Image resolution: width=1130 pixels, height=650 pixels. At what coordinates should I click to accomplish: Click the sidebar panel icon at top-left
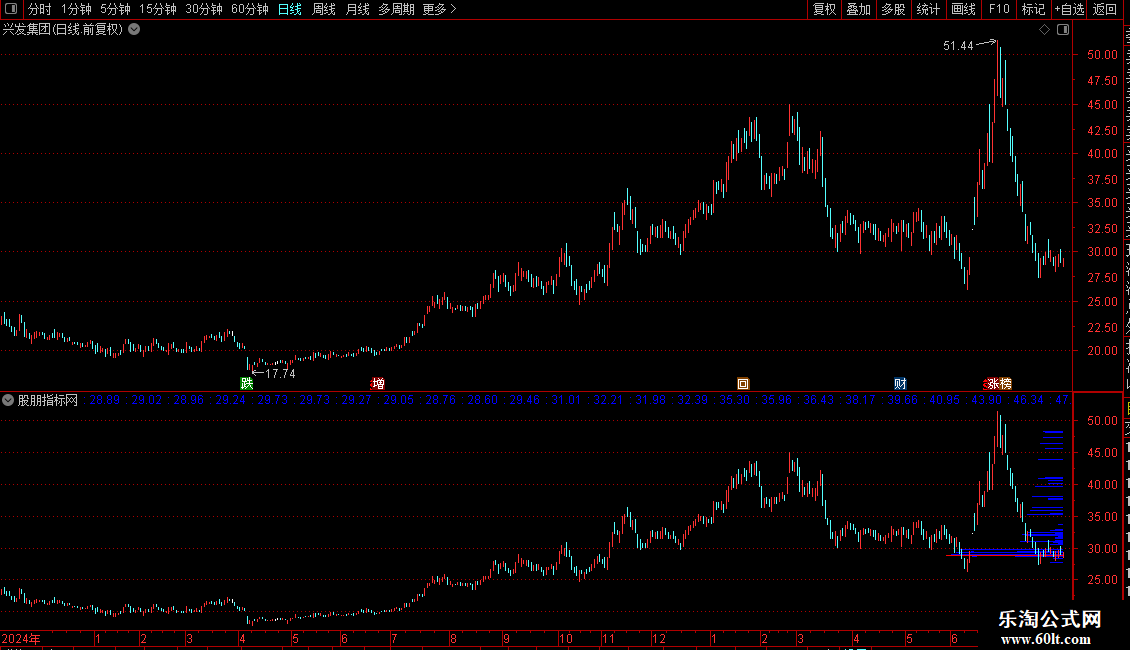[x=11, y=9]
